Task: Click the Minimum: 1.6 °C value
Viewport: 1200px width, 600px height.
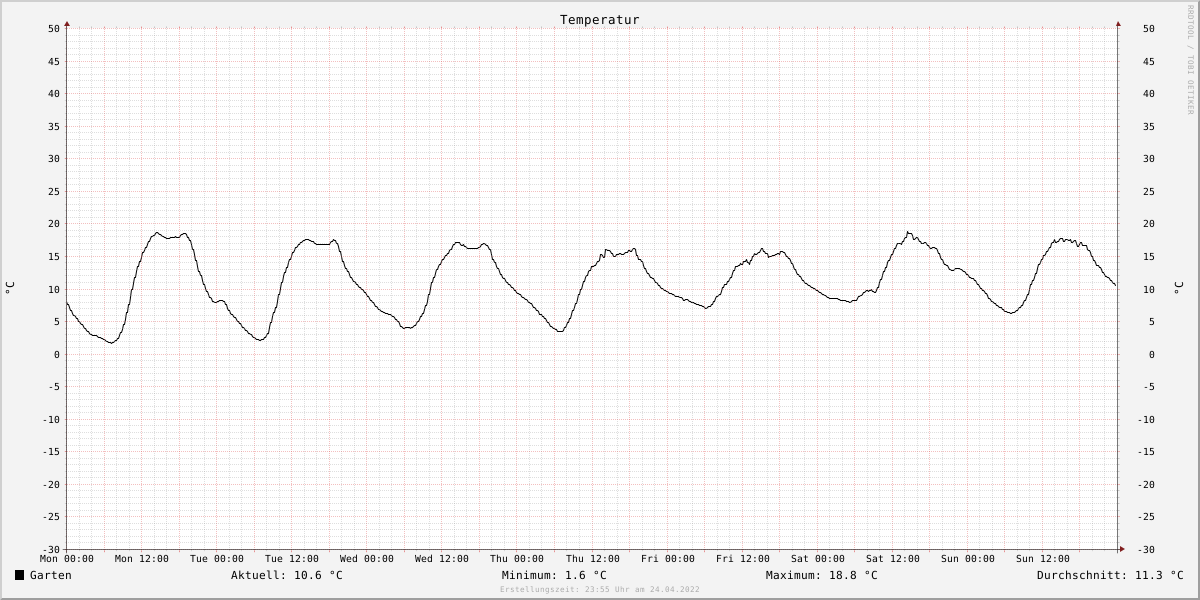Action: tap(554, 575)
